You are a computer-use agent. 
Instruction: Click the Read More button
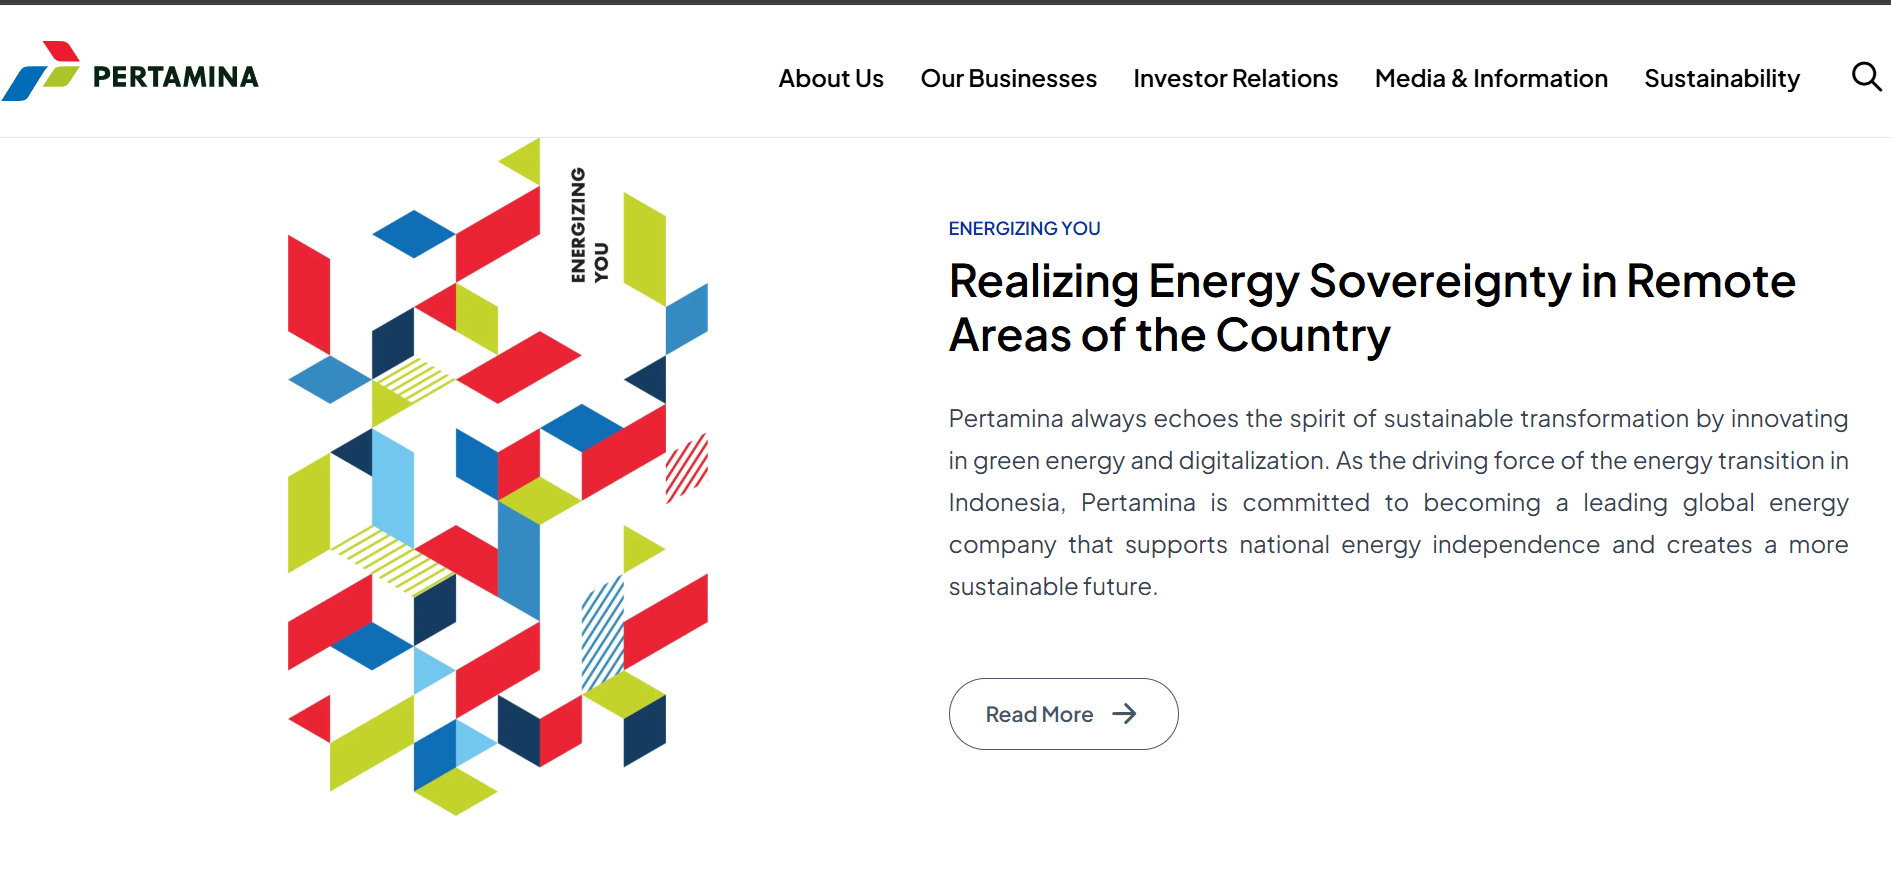coord(1063,714)
